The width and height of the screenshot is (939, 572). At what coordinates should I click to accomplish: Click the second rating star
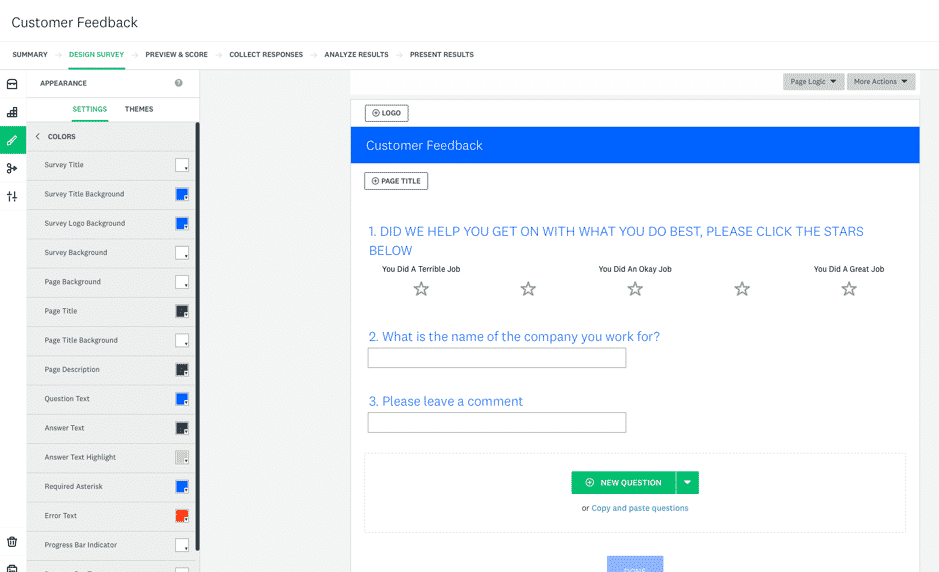pyautogui.click(x=528, y=289)
